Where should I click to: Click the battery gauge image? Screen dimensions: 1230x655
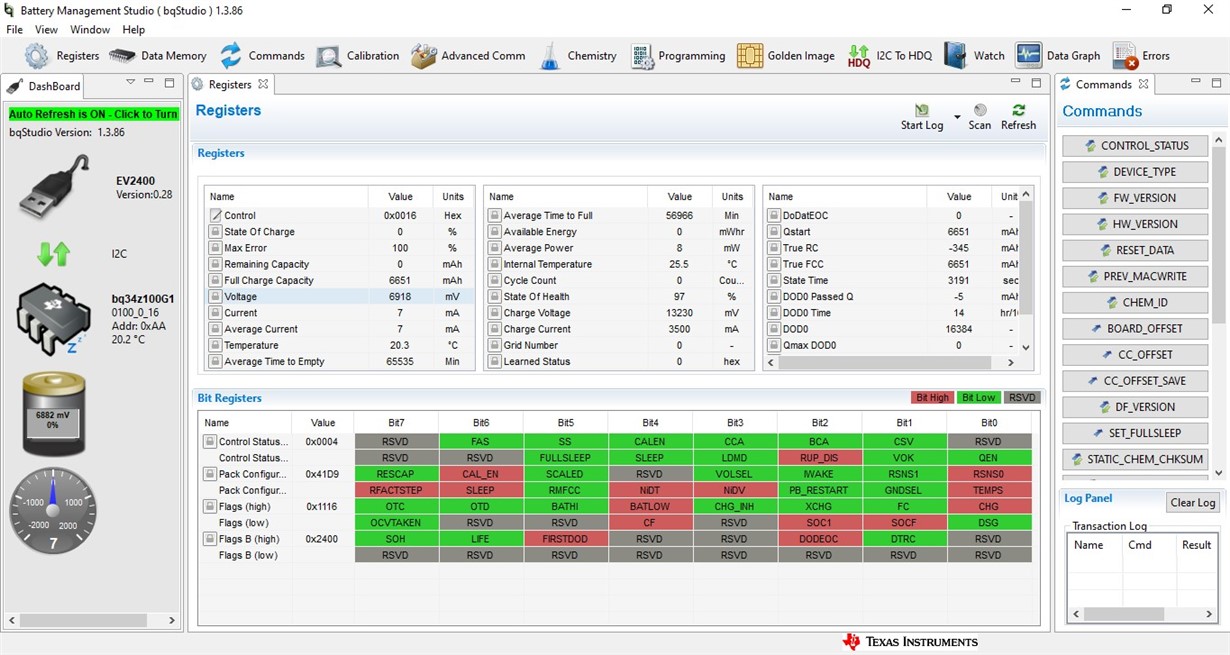click(54, 415)
